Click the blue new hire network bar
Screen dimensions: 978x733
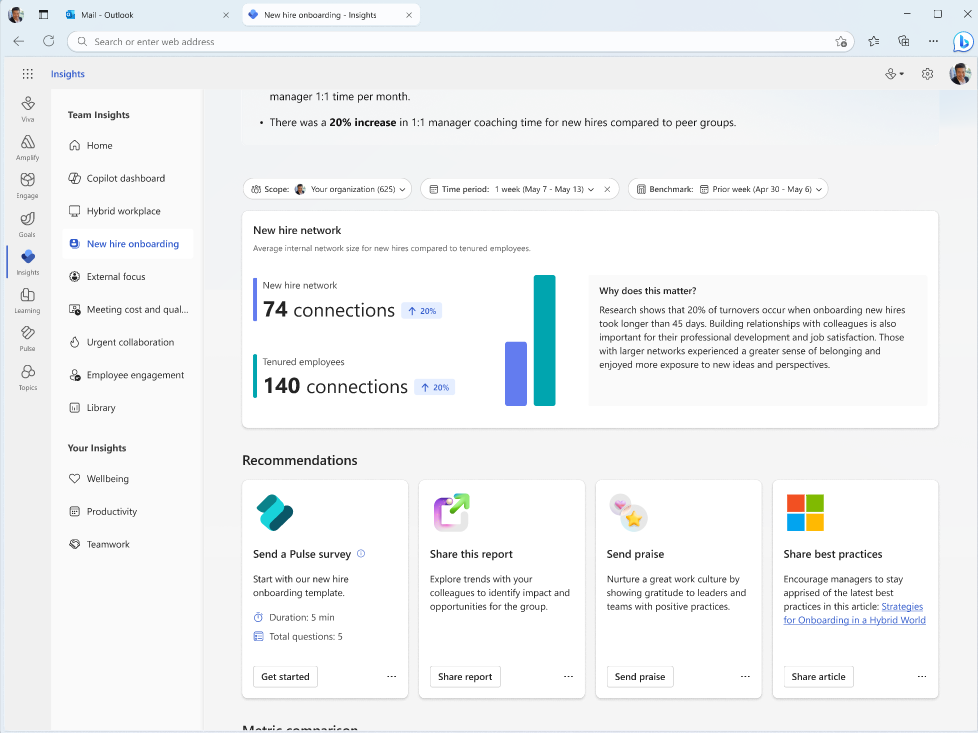[516, 374]
